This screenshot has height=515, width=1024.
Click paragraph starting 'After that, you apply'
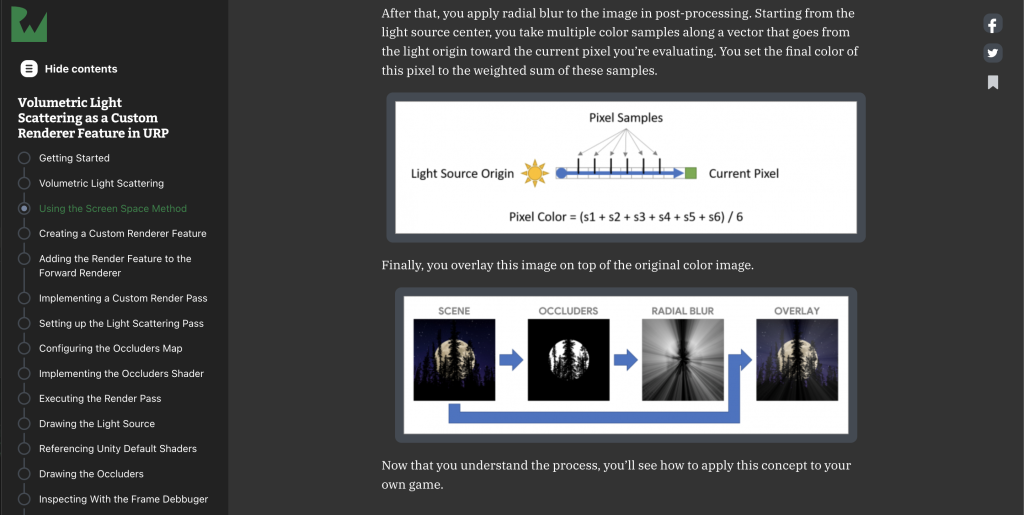[620, 42]
